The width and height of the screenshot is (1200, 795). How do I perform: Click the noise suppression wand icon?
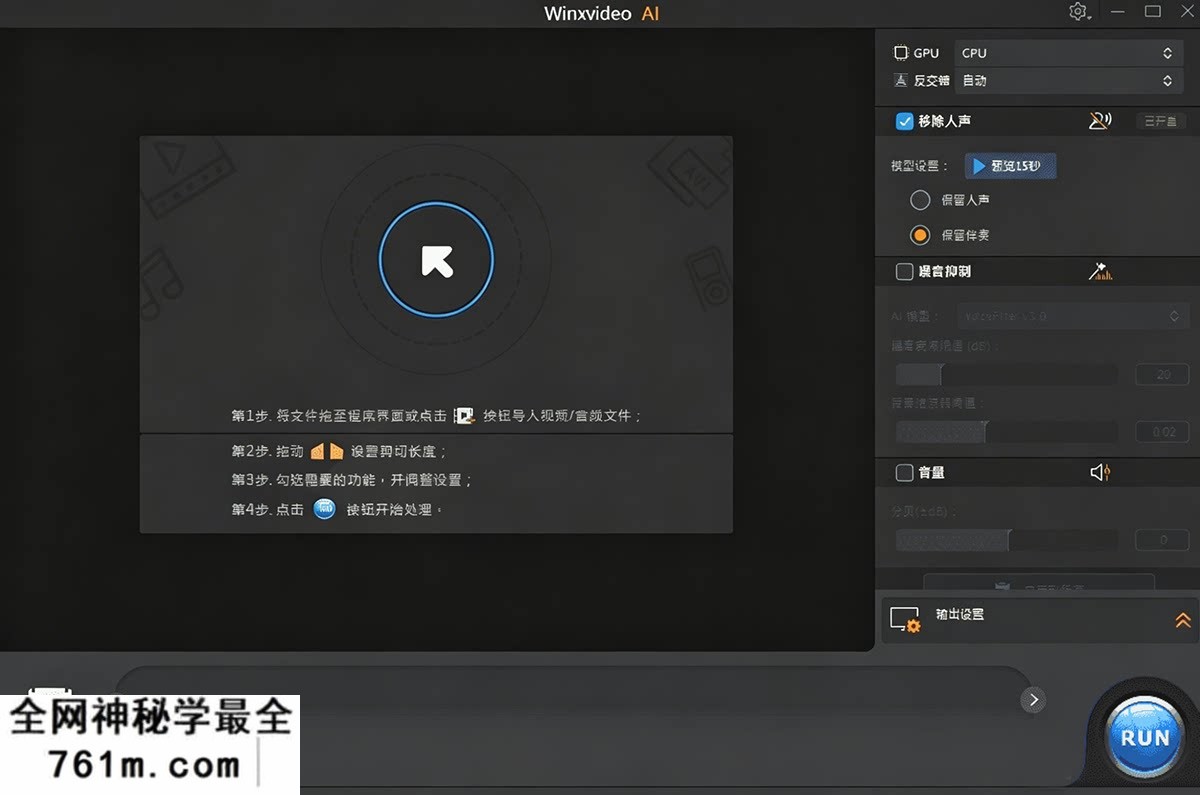1100,271
